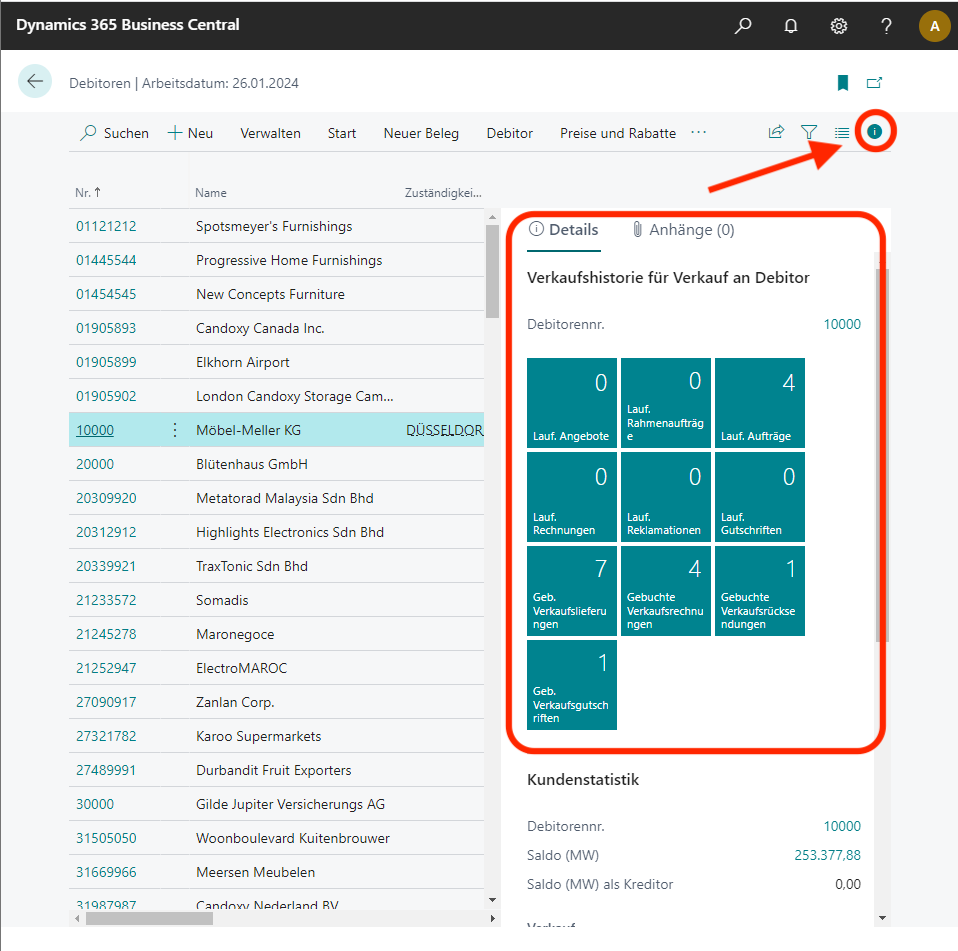The image size is (958, 951).
Task: Click the FactBox pane vertical scrollbar
Action: coord(882,455)
